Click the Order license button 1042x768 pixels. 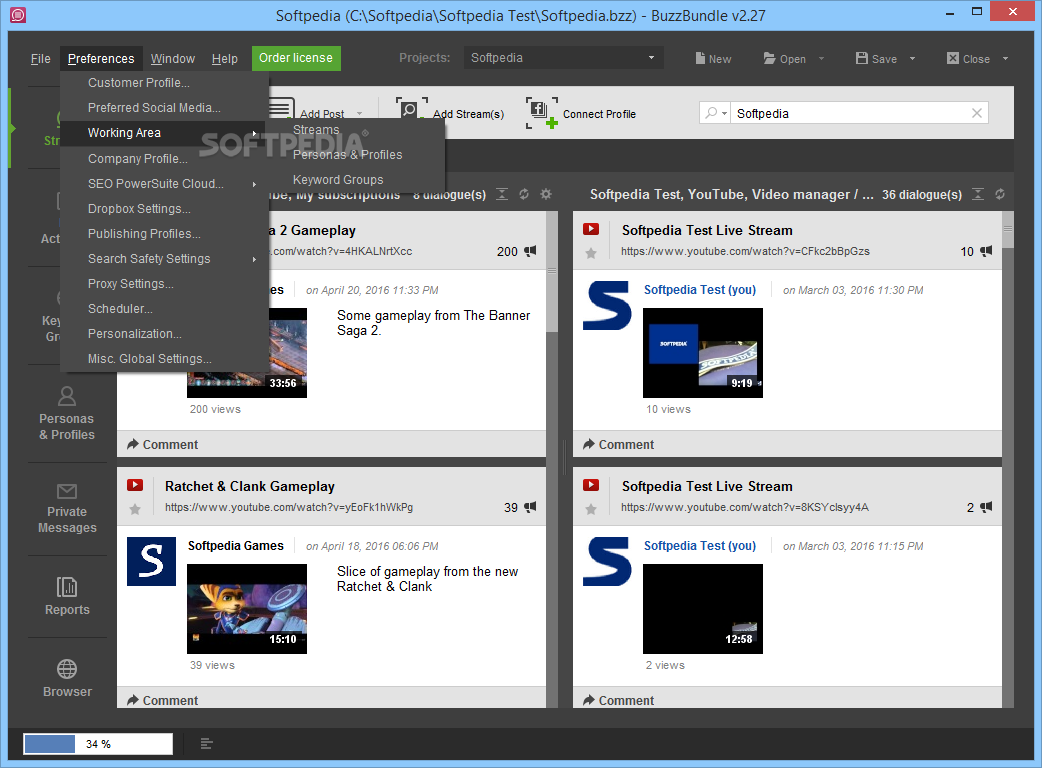(296, 58)
